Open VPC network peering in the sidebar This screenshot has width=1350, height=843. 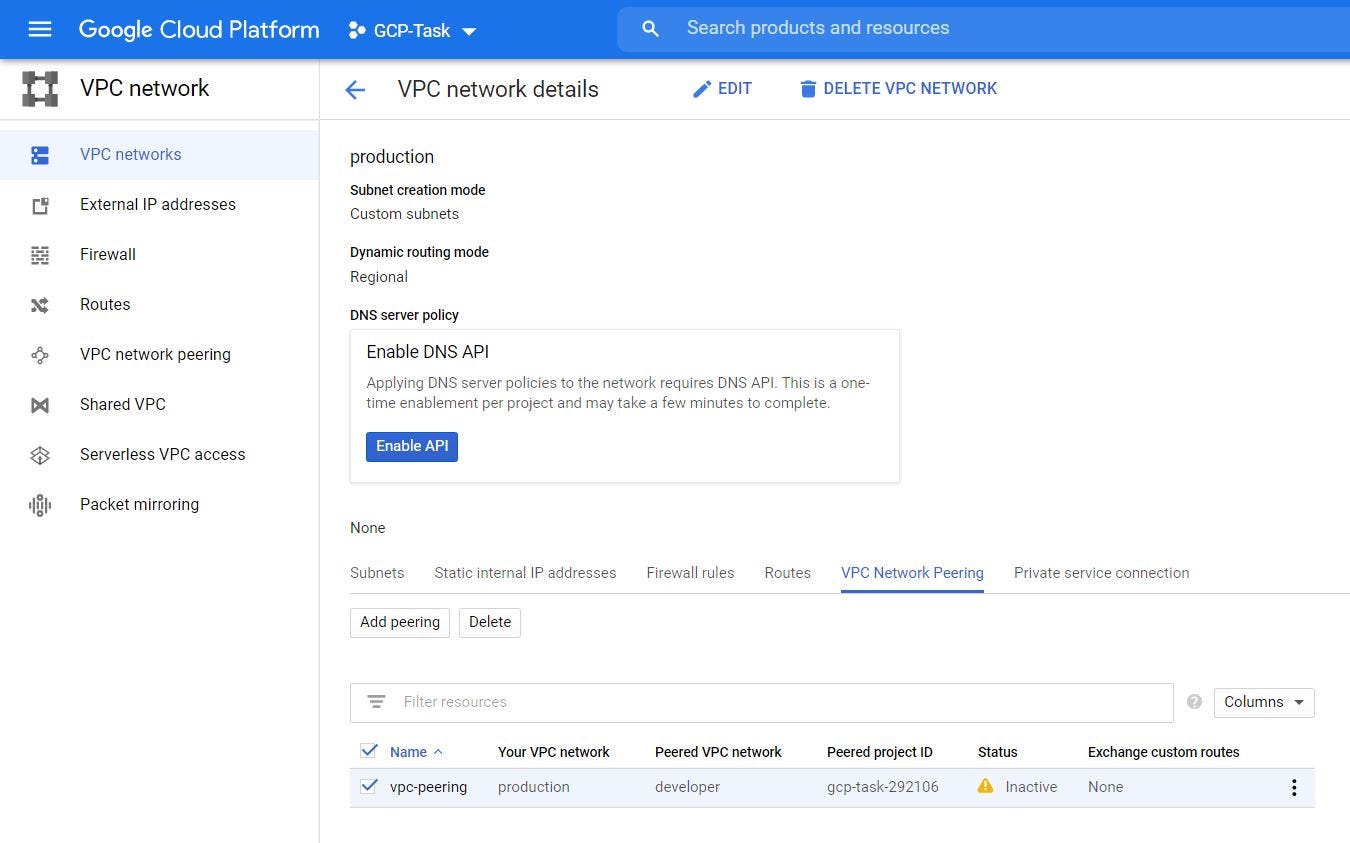(159, 355)
